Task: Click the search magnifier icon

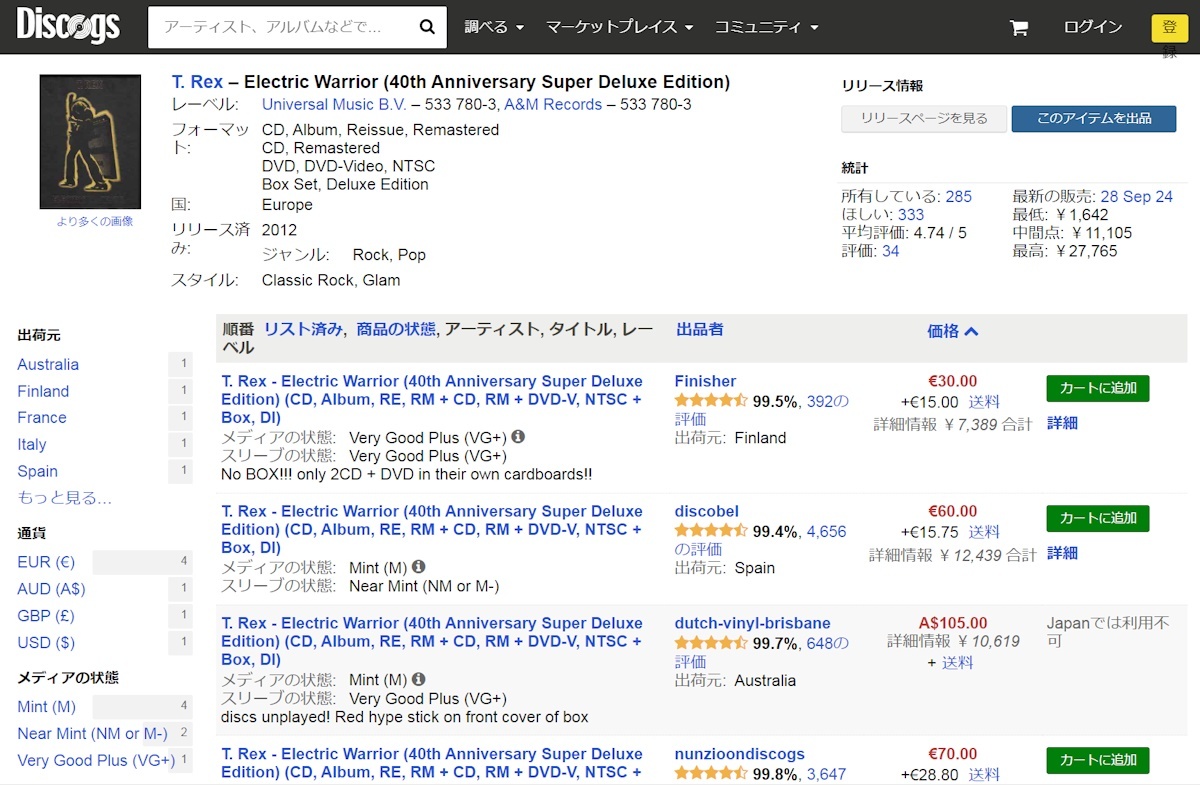Action: tap(427, 27)
